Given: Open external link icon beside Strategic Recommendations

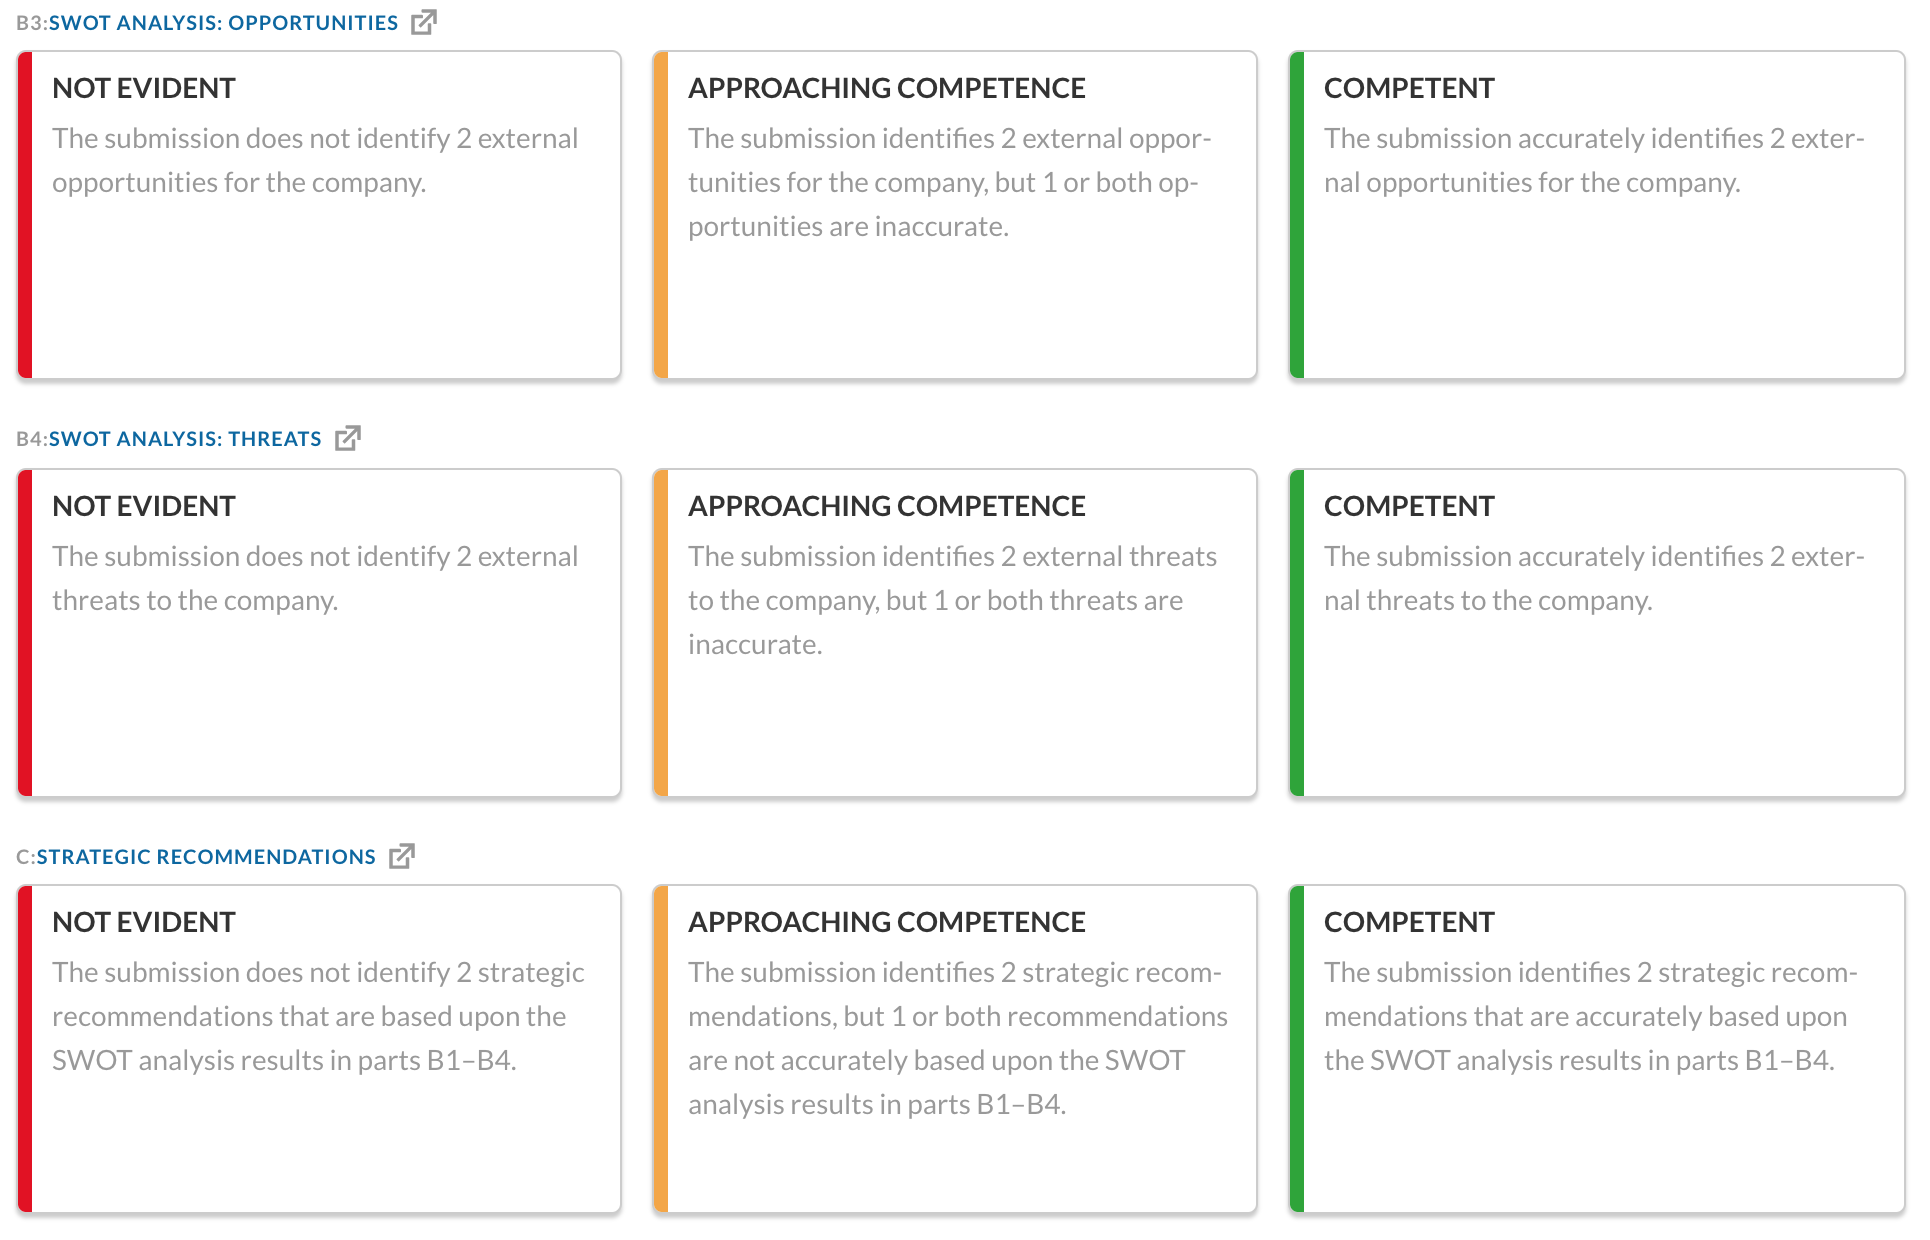Looking at the screenshot, I should (402, 856).
